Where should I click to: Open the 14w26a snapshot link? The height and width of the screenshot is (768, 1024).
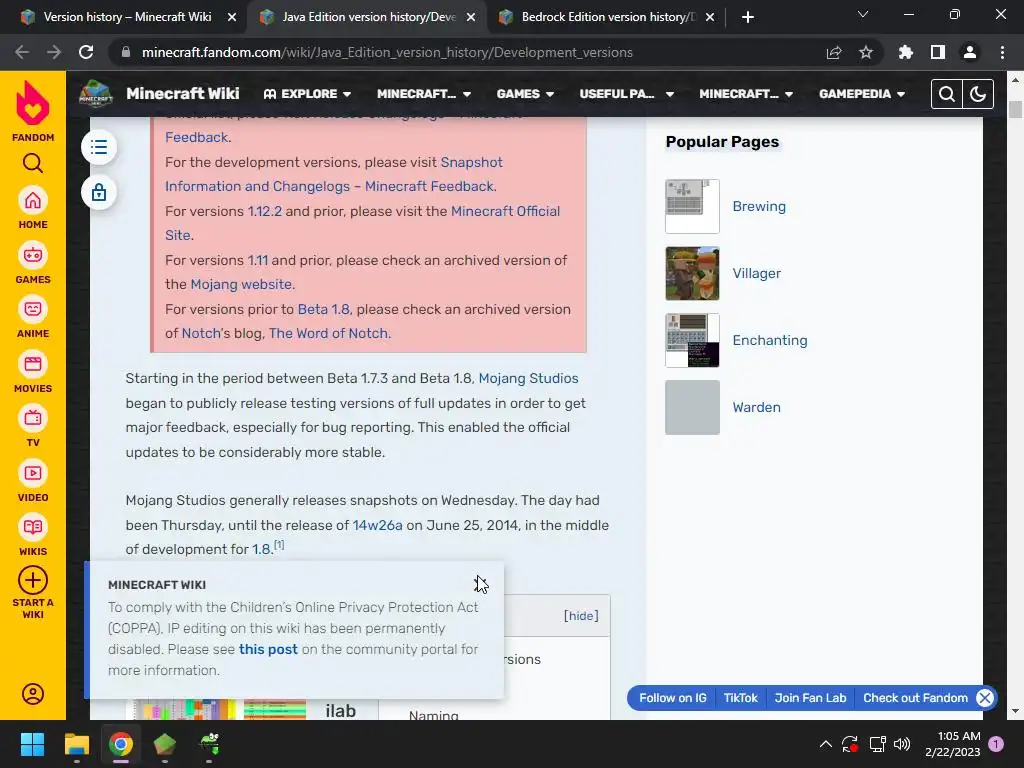point(377,525)
